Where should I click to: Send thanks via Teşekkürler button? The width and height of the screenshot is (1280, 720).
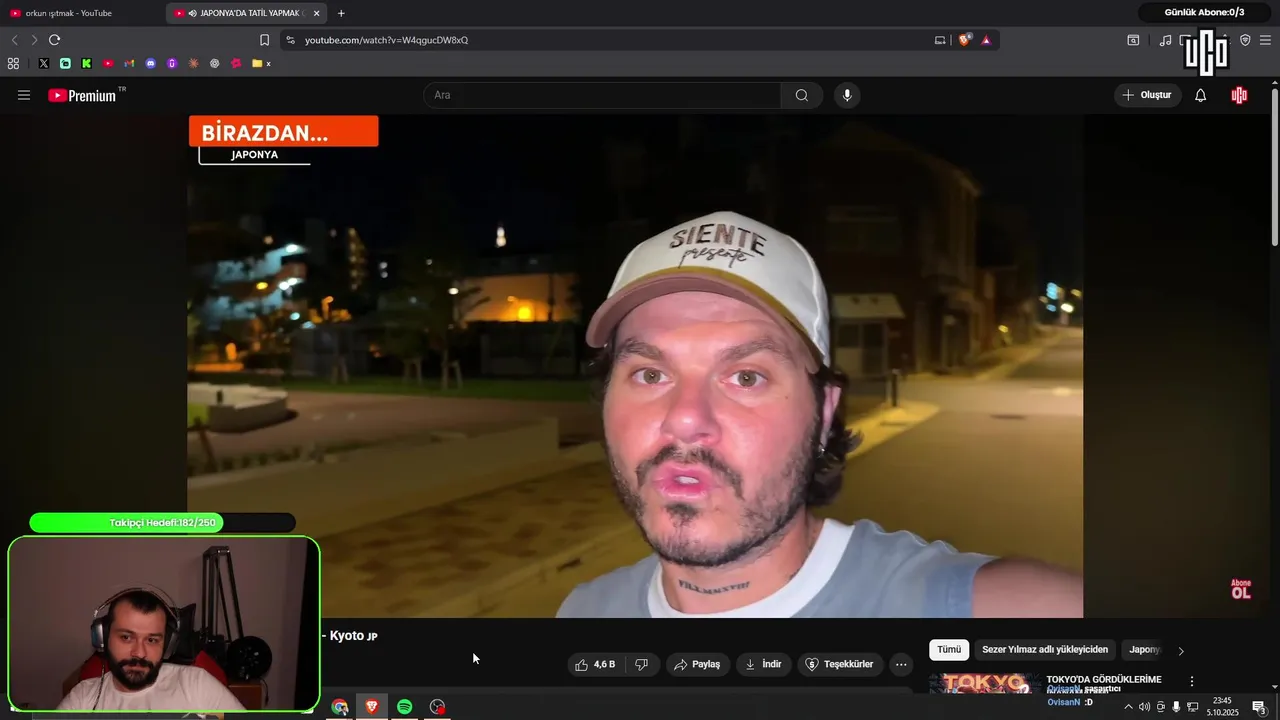pos(840,664)
